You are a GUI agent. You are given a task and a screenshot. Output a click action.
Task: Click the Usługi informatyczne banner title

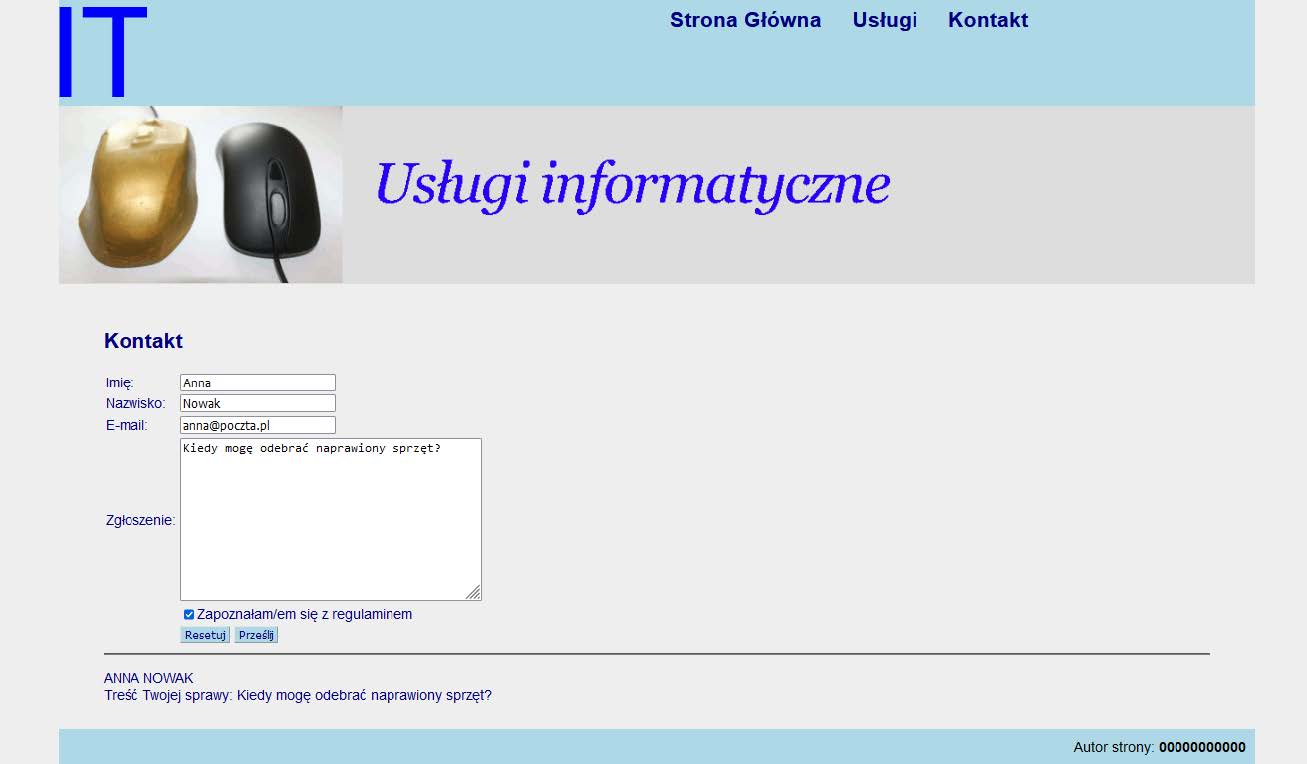point(632,186)
